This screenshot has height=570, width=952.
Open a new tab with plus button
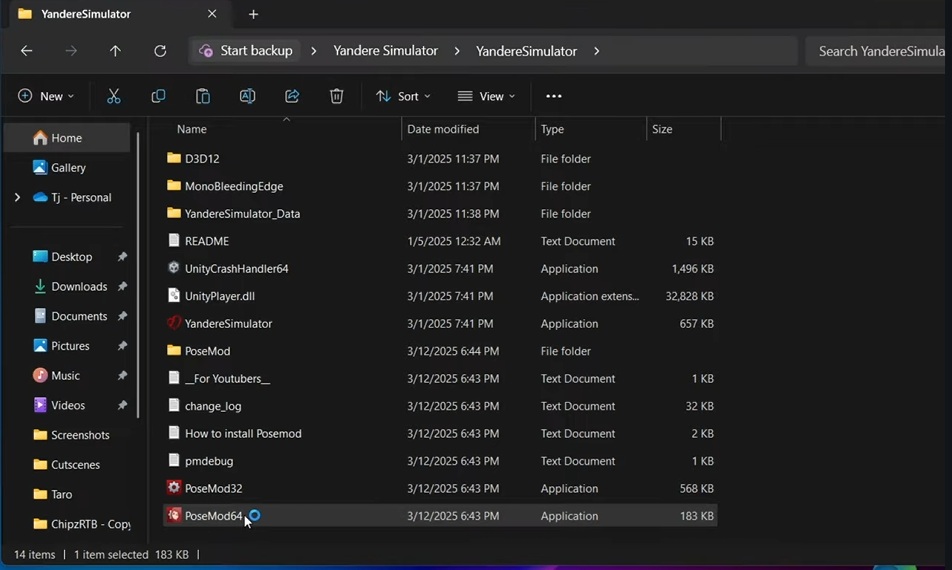click(253, 14)
